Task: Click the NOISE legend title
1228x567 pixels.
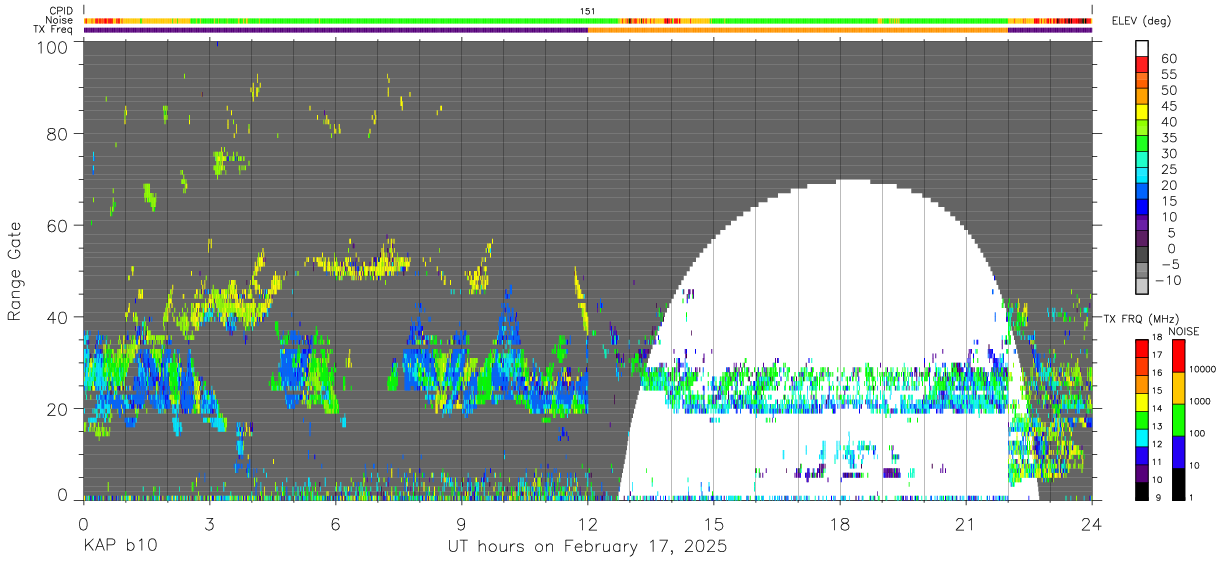Action: click(x=1183, y=331)
